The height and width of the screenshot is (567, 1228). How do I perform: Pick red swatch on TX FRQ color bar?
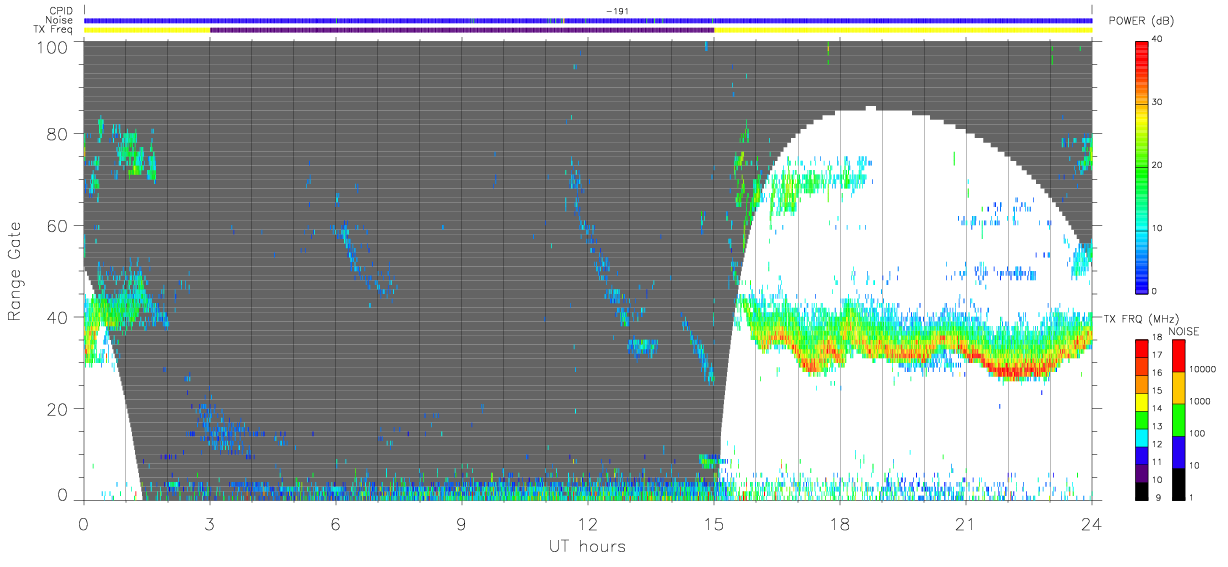click(x=1142, y=348)
